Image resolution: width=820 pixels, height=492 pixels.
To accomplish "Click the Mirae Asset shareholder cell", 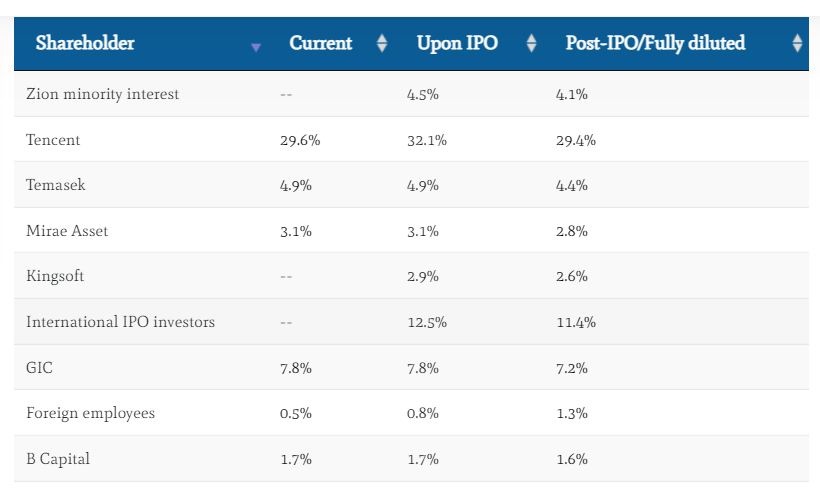I will pos(67,231).
